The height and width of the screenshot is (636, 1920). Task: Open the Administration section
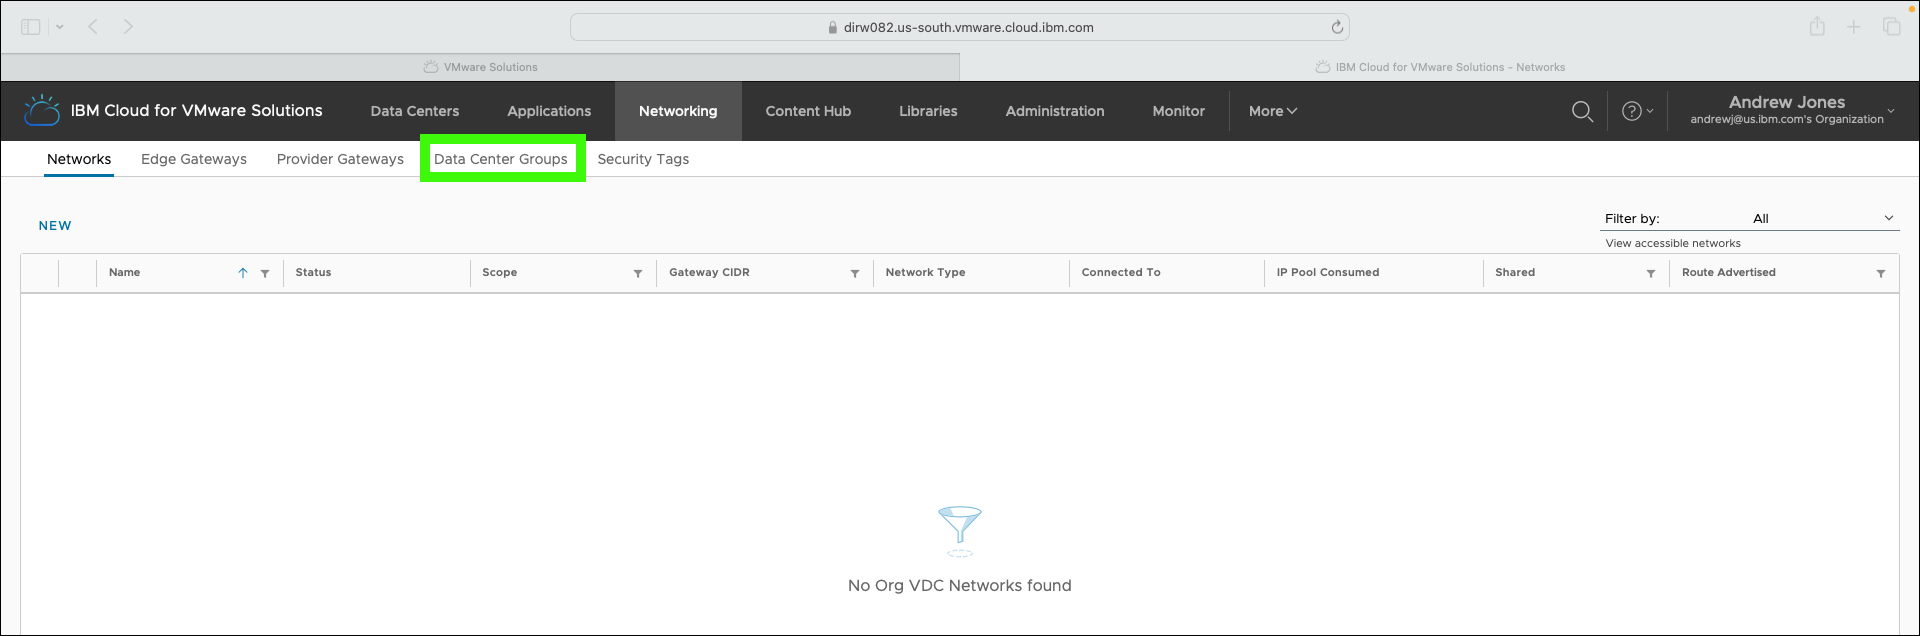coord(1055,111)
